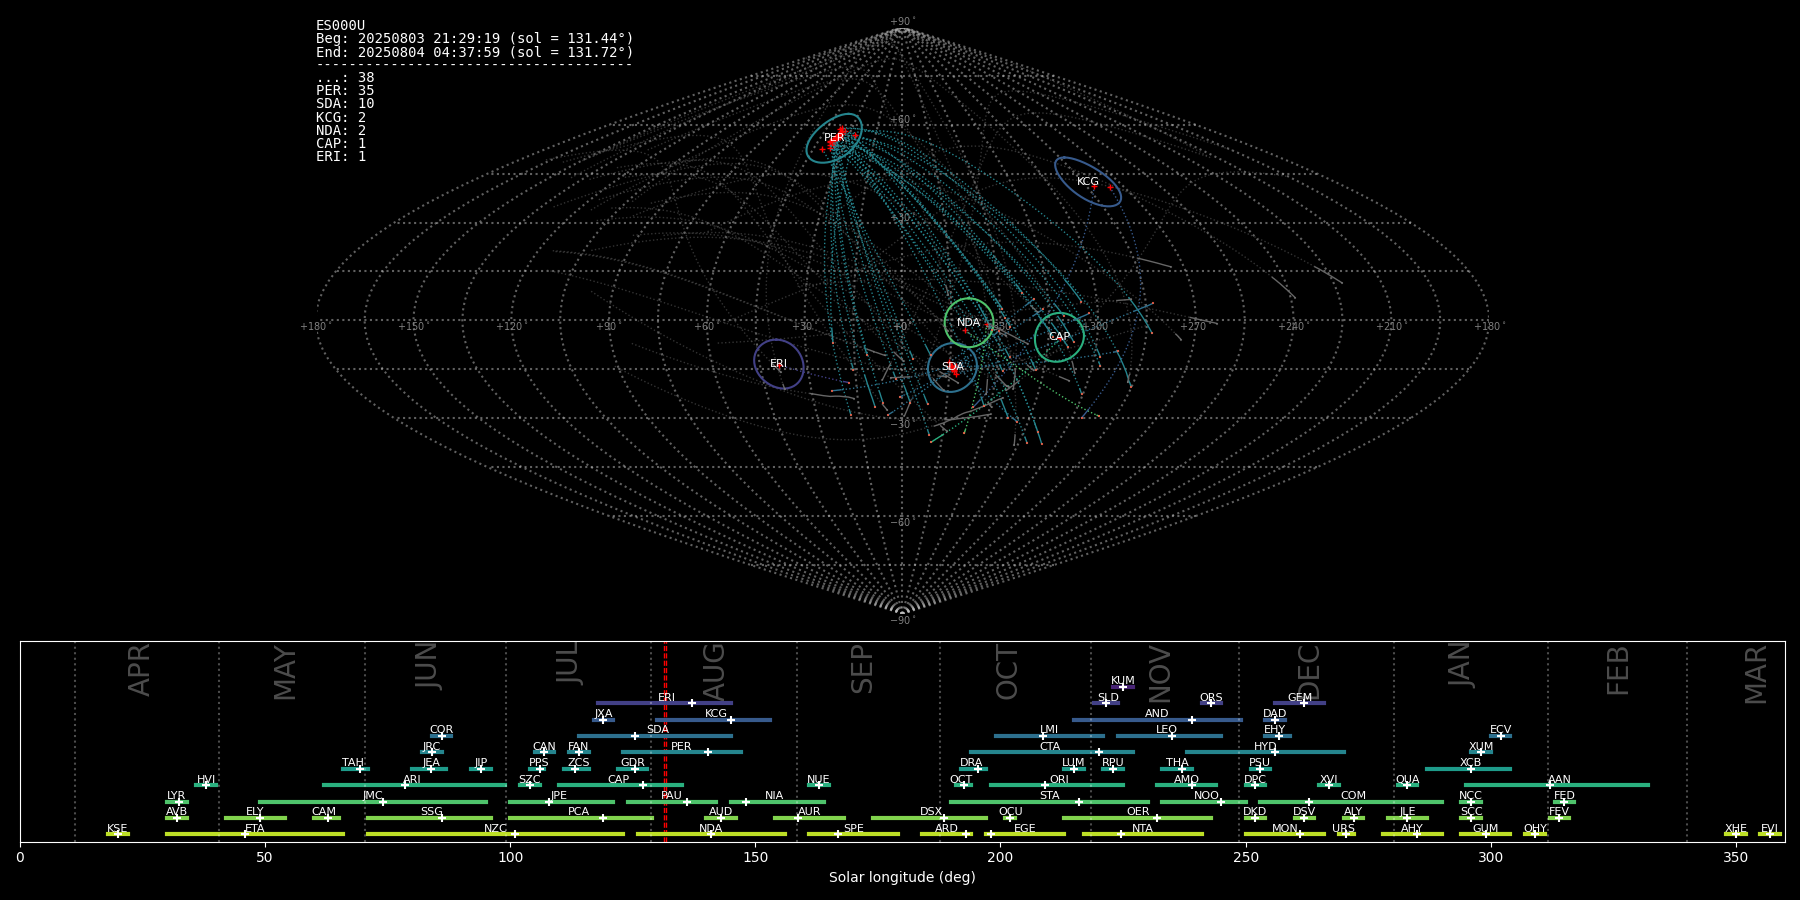Click the GEM shower bar in timeline

(x=1299, y=703)
